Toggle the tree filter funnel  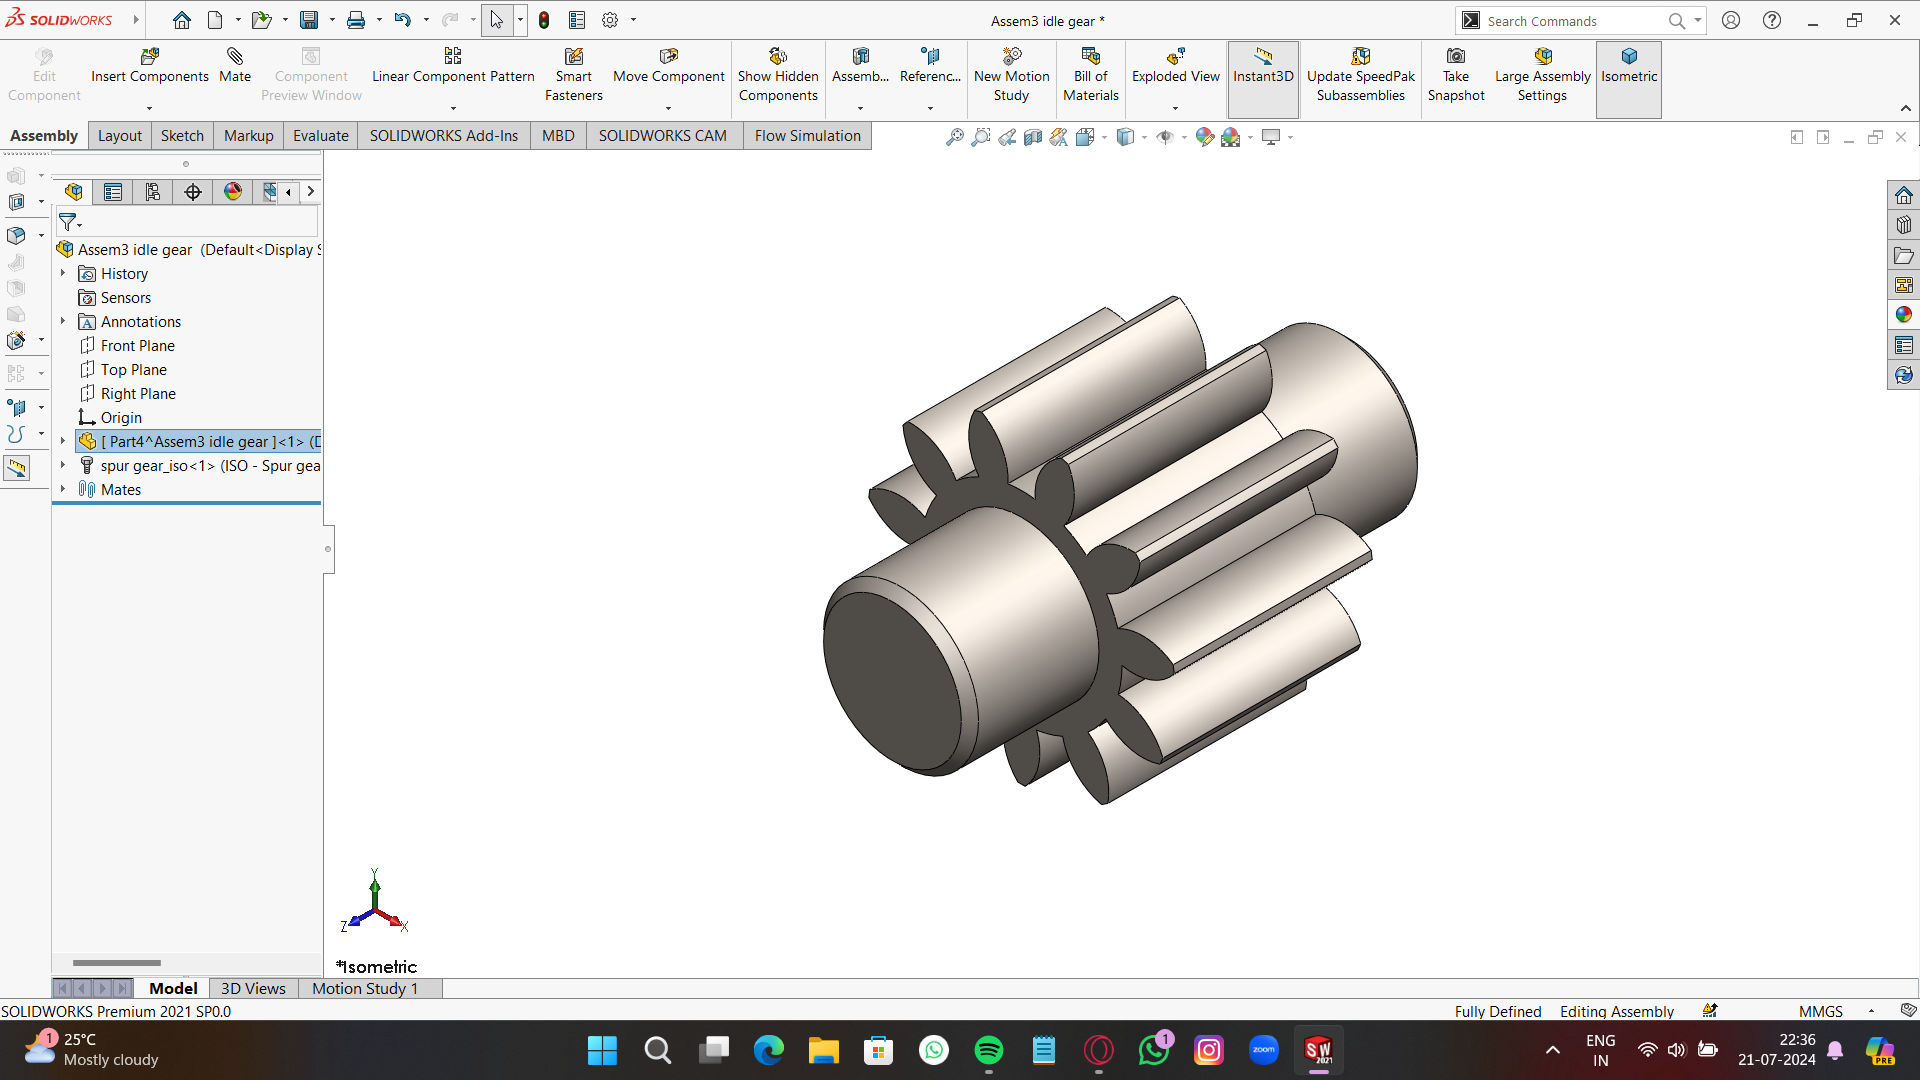click(68, 222)
